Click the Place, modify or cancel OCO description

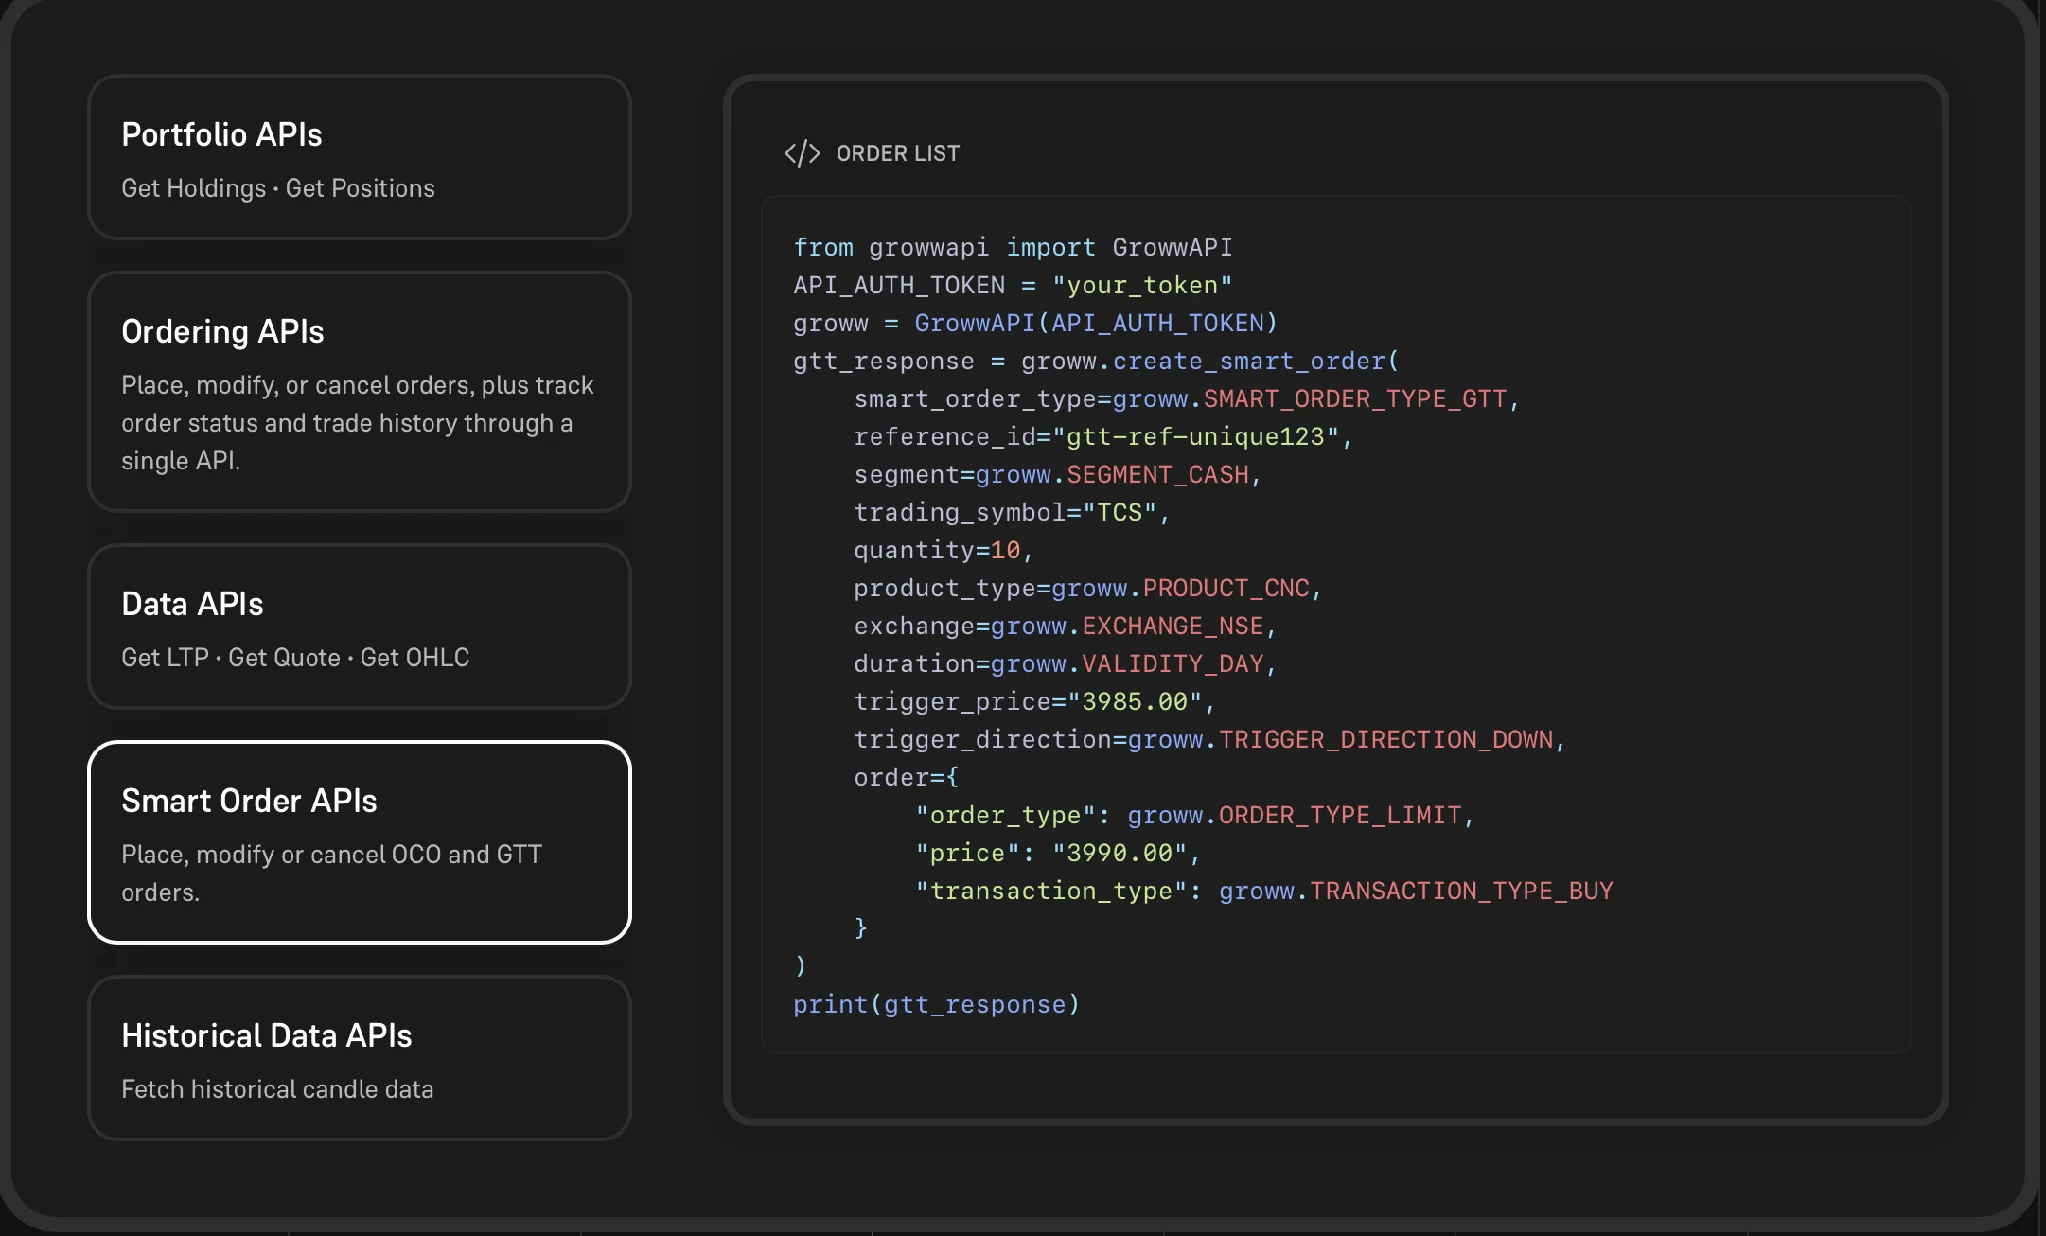click(331, 873)
